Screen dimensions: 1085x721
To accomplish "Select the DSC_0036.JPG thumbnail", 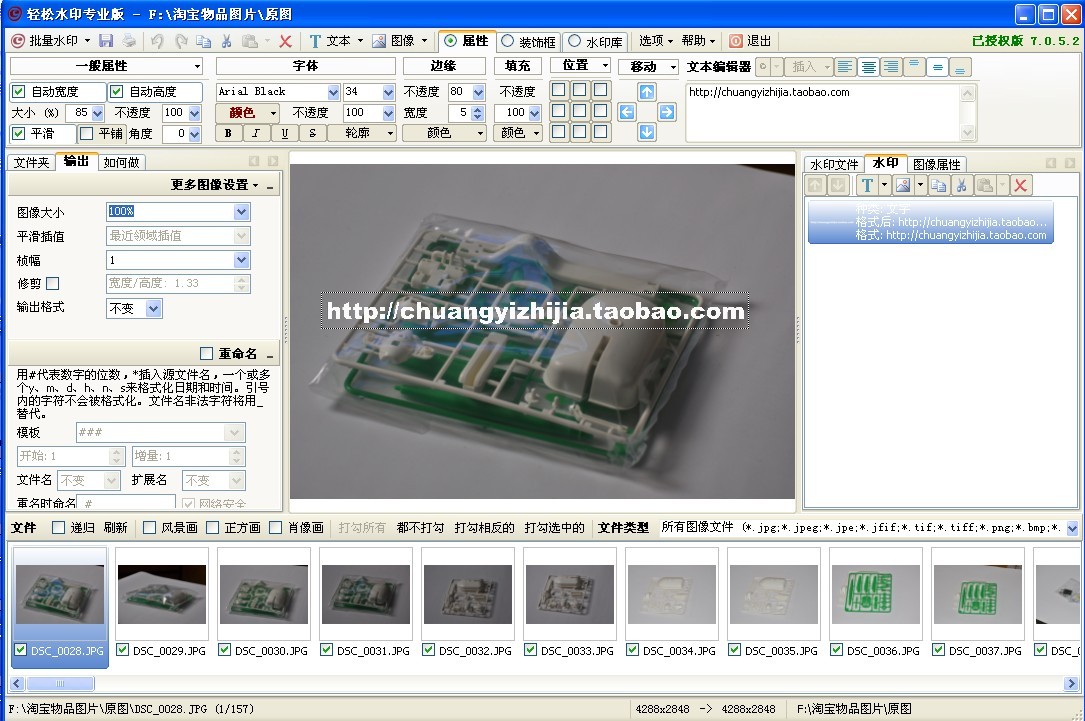I will click(x=876, y=594).
